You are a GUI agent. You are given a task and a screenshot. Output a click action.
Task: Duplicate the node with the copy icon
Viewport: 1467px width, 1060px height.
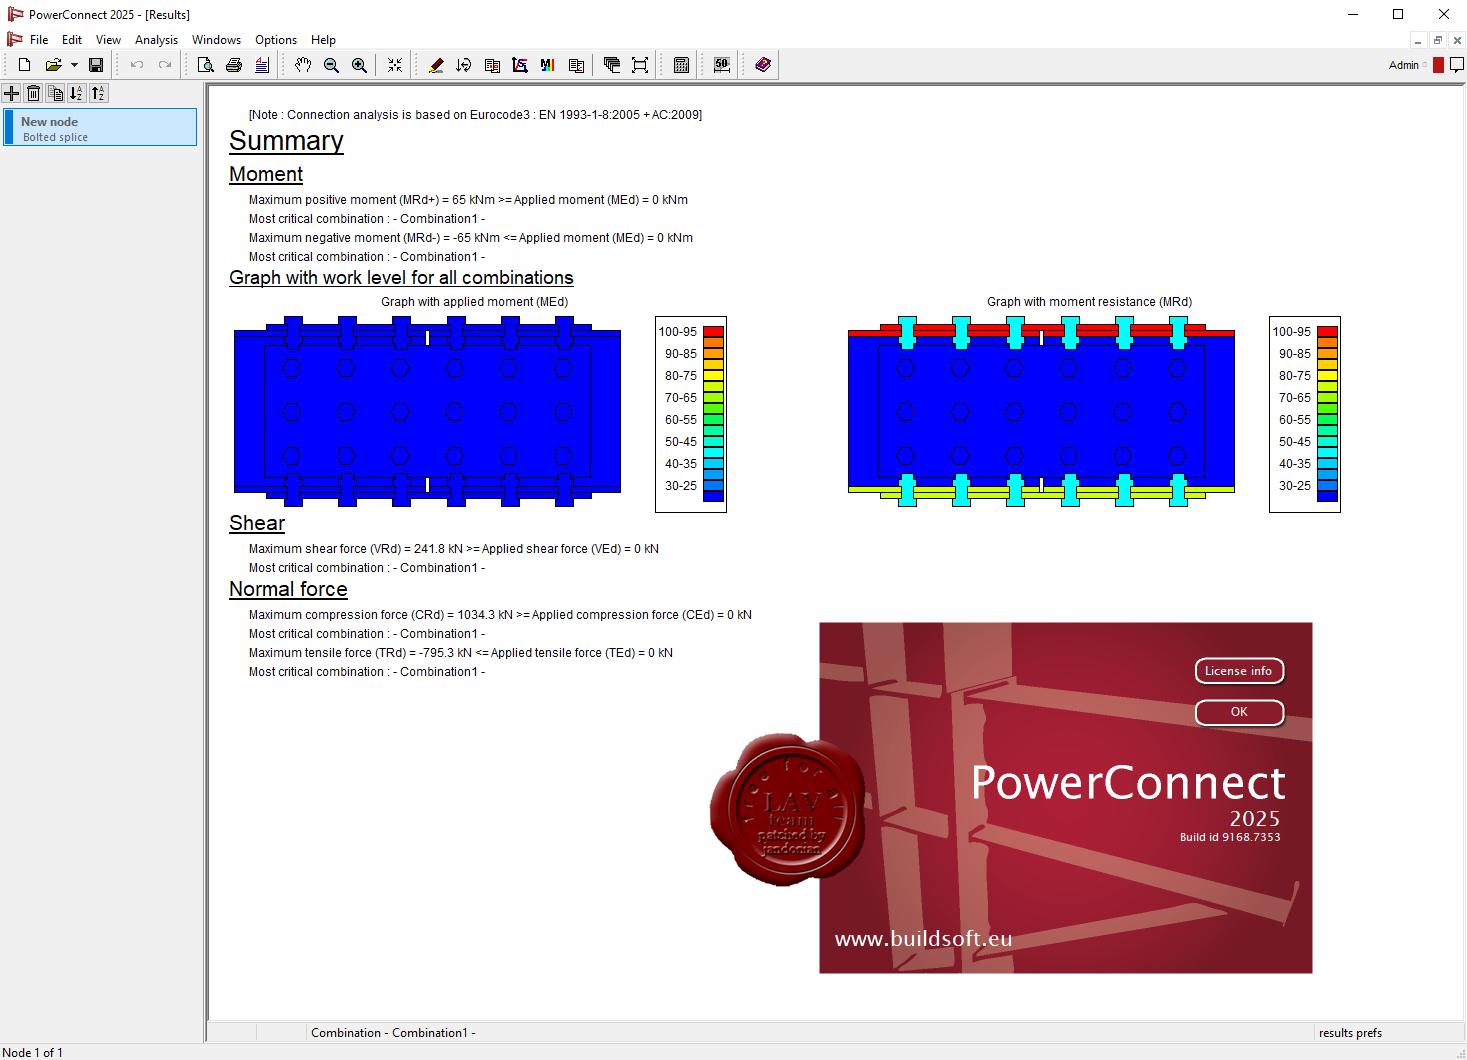click(x=55, y=93)
